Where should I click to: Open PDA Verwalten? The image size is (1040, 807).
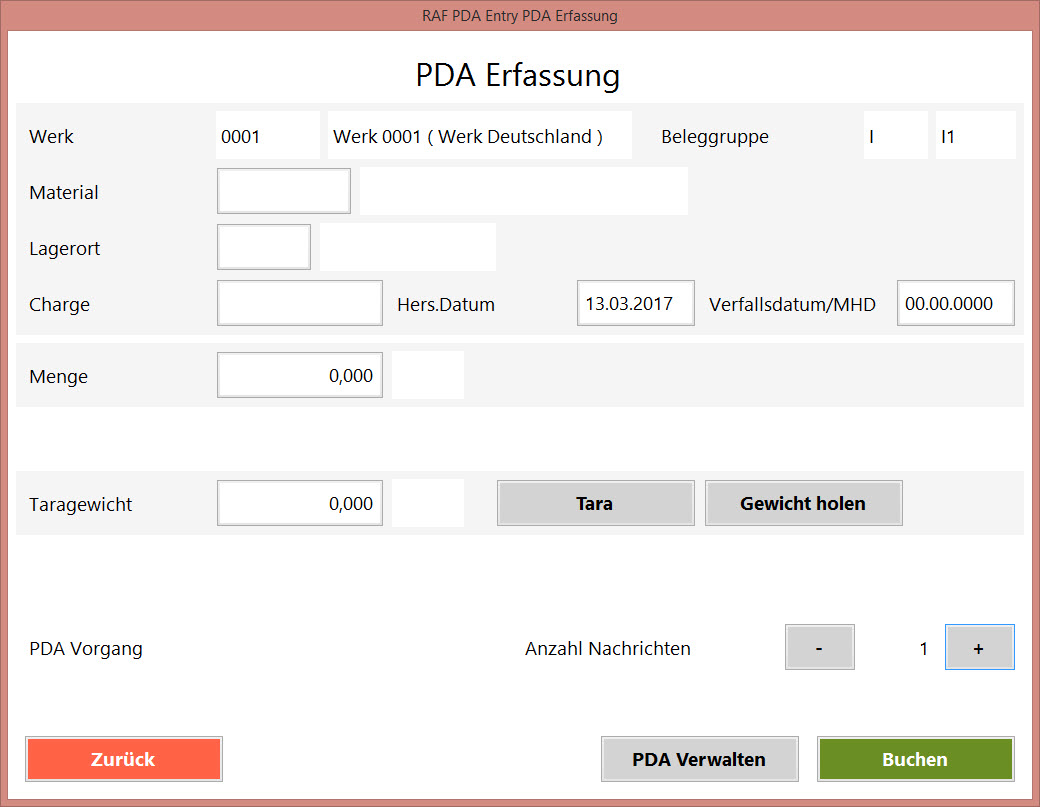point(699,759)
